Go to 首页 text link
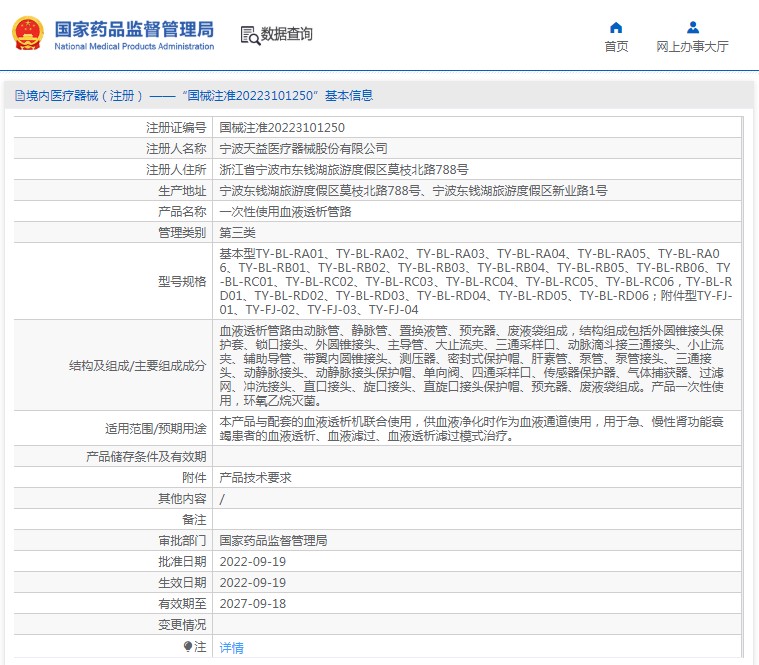 (616, 47)
